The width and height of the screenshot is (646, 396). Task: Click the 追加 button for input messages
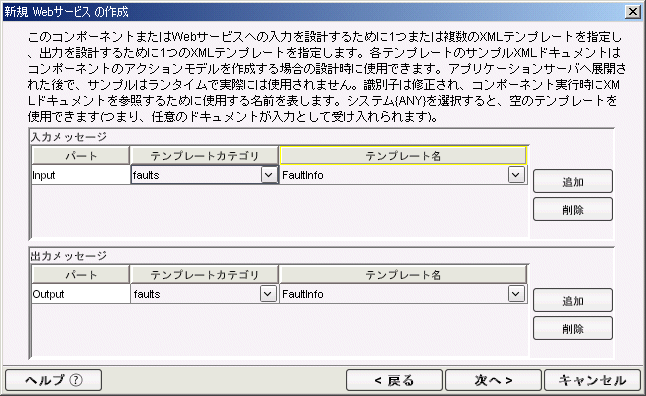[573, 181]
